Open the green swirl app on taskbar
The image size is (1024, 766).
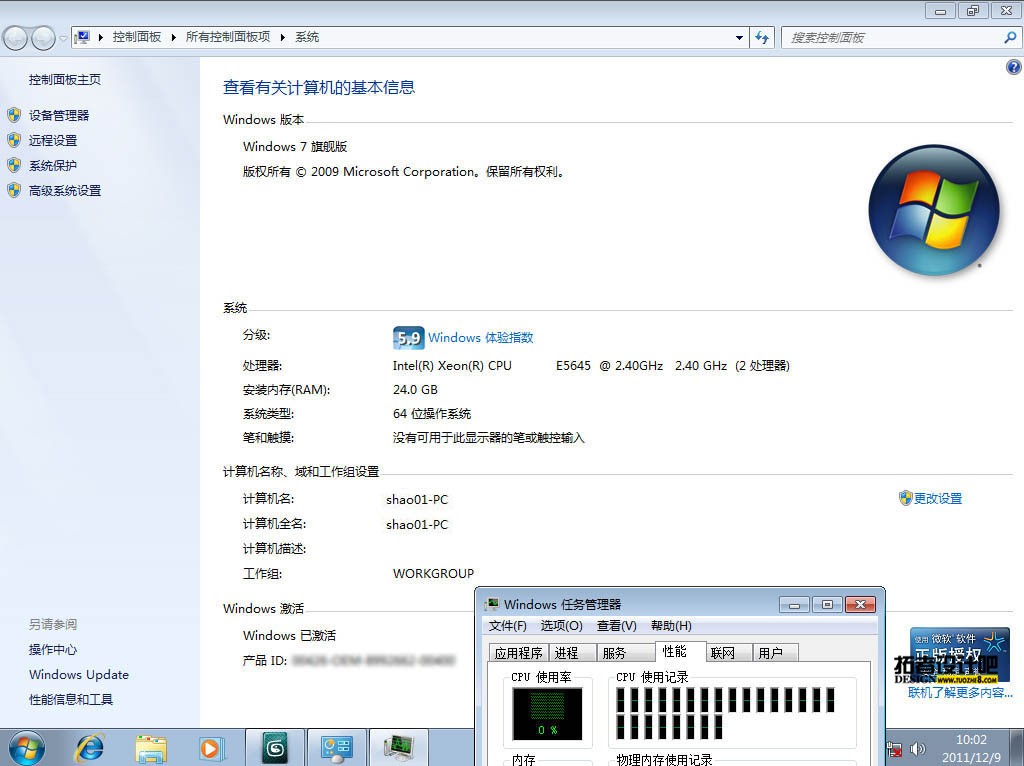click(274, 748)
